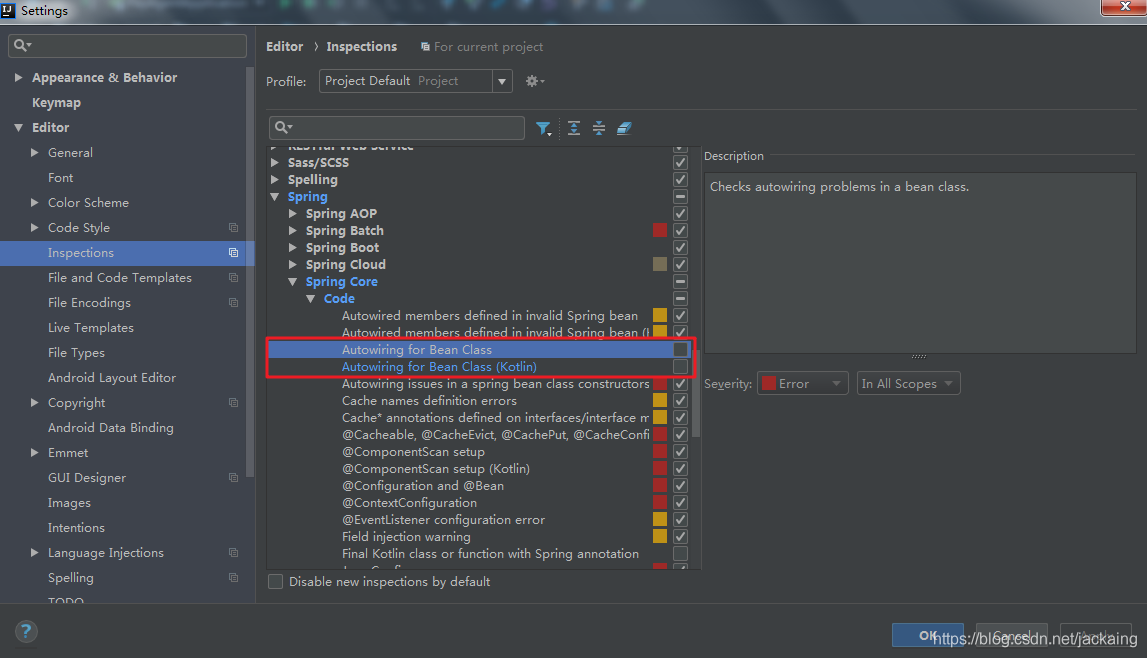Collapse the Spring Core group

[293, 281]
